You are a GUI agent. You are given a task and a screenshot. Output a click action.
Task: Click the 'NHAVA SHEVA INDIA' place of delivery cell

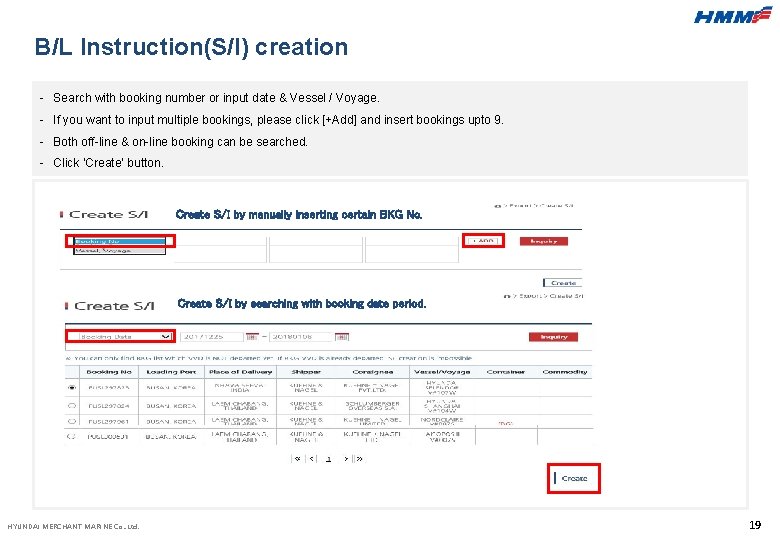pos(239,387)
